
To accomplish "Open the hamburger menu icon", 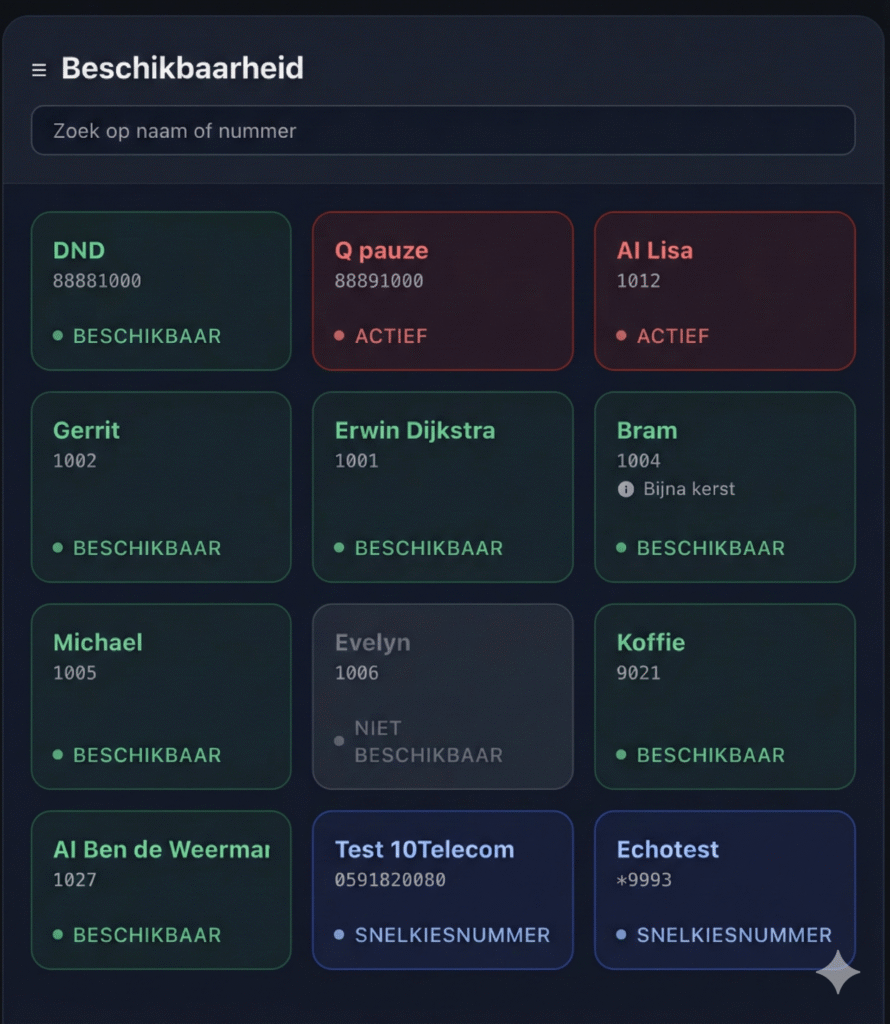I will click(x=39, y=70).
